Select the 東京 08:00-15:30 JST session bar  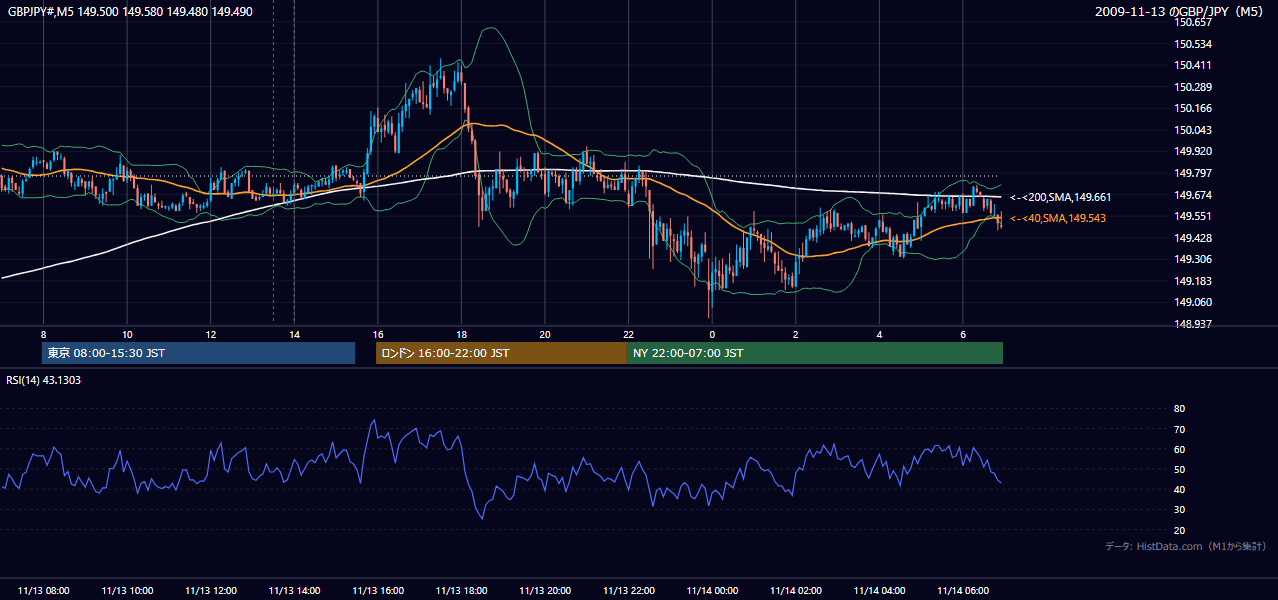[199, 353]
